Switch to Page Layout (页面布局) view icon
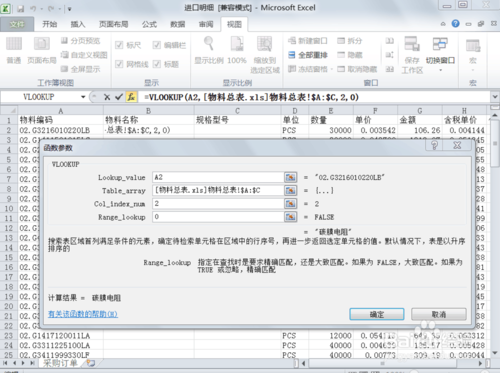This screenshot has height=373, width=500. pyautogui.click(x=42, y=44)
